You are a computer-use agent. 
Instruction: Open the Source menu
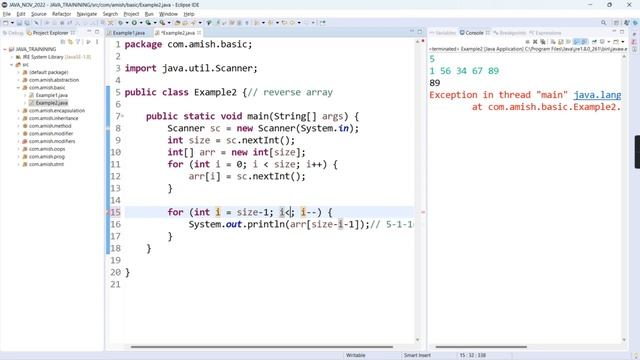point(39,14)
